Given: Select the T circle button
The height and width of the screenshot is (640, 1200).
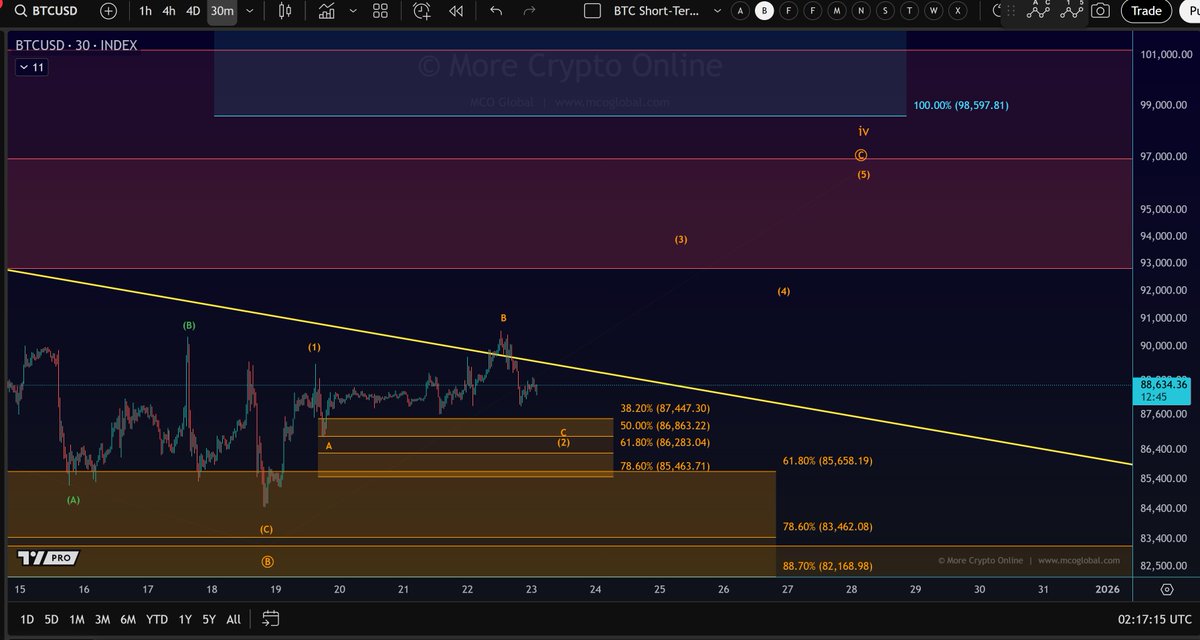Looking at the screenshot, I should pyautogui.click(x=909, y=11).
